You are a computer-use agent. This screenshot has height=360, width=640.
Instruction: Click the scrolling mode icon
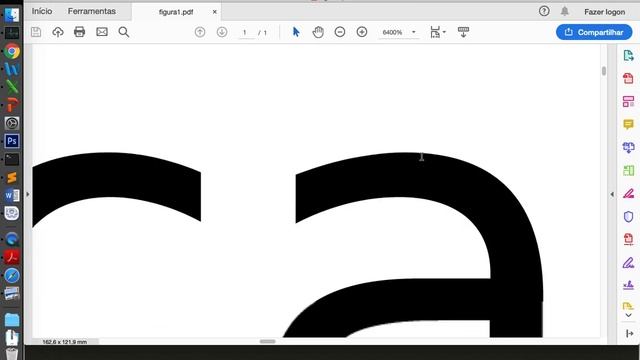pos(463,32)
